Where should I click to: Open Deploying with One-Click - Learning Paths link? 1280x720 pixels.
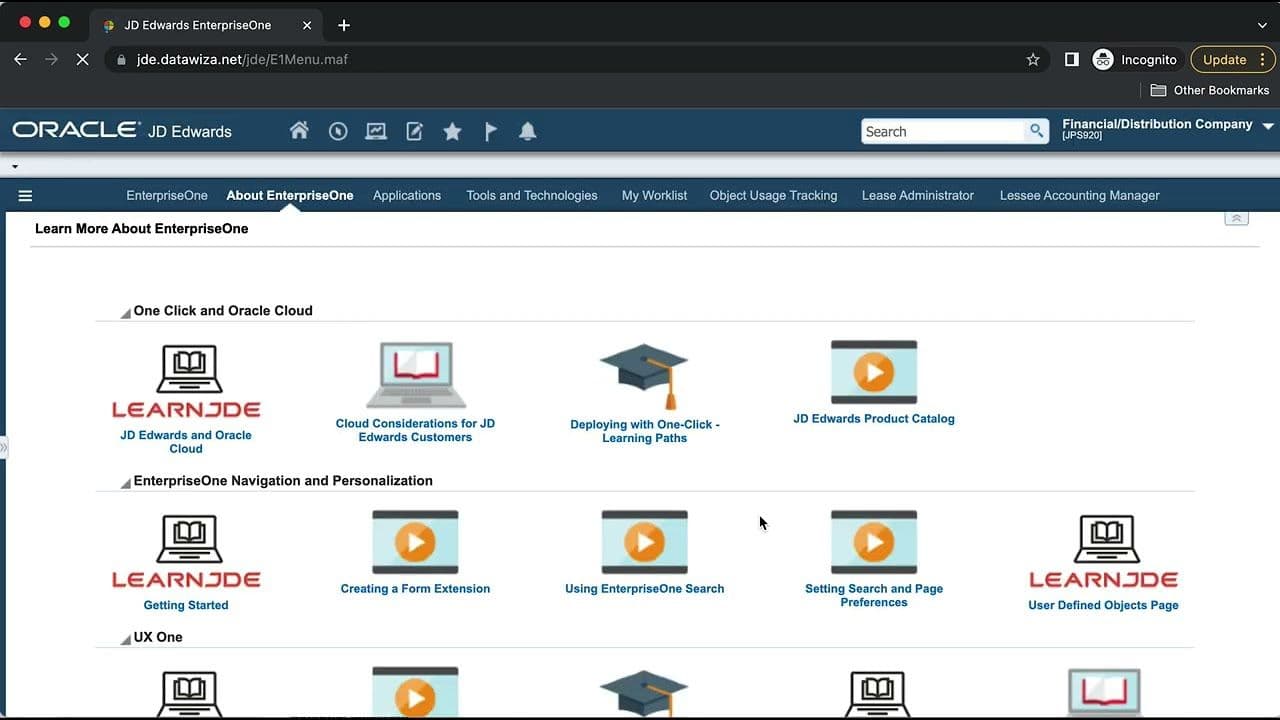click(645, 431)
